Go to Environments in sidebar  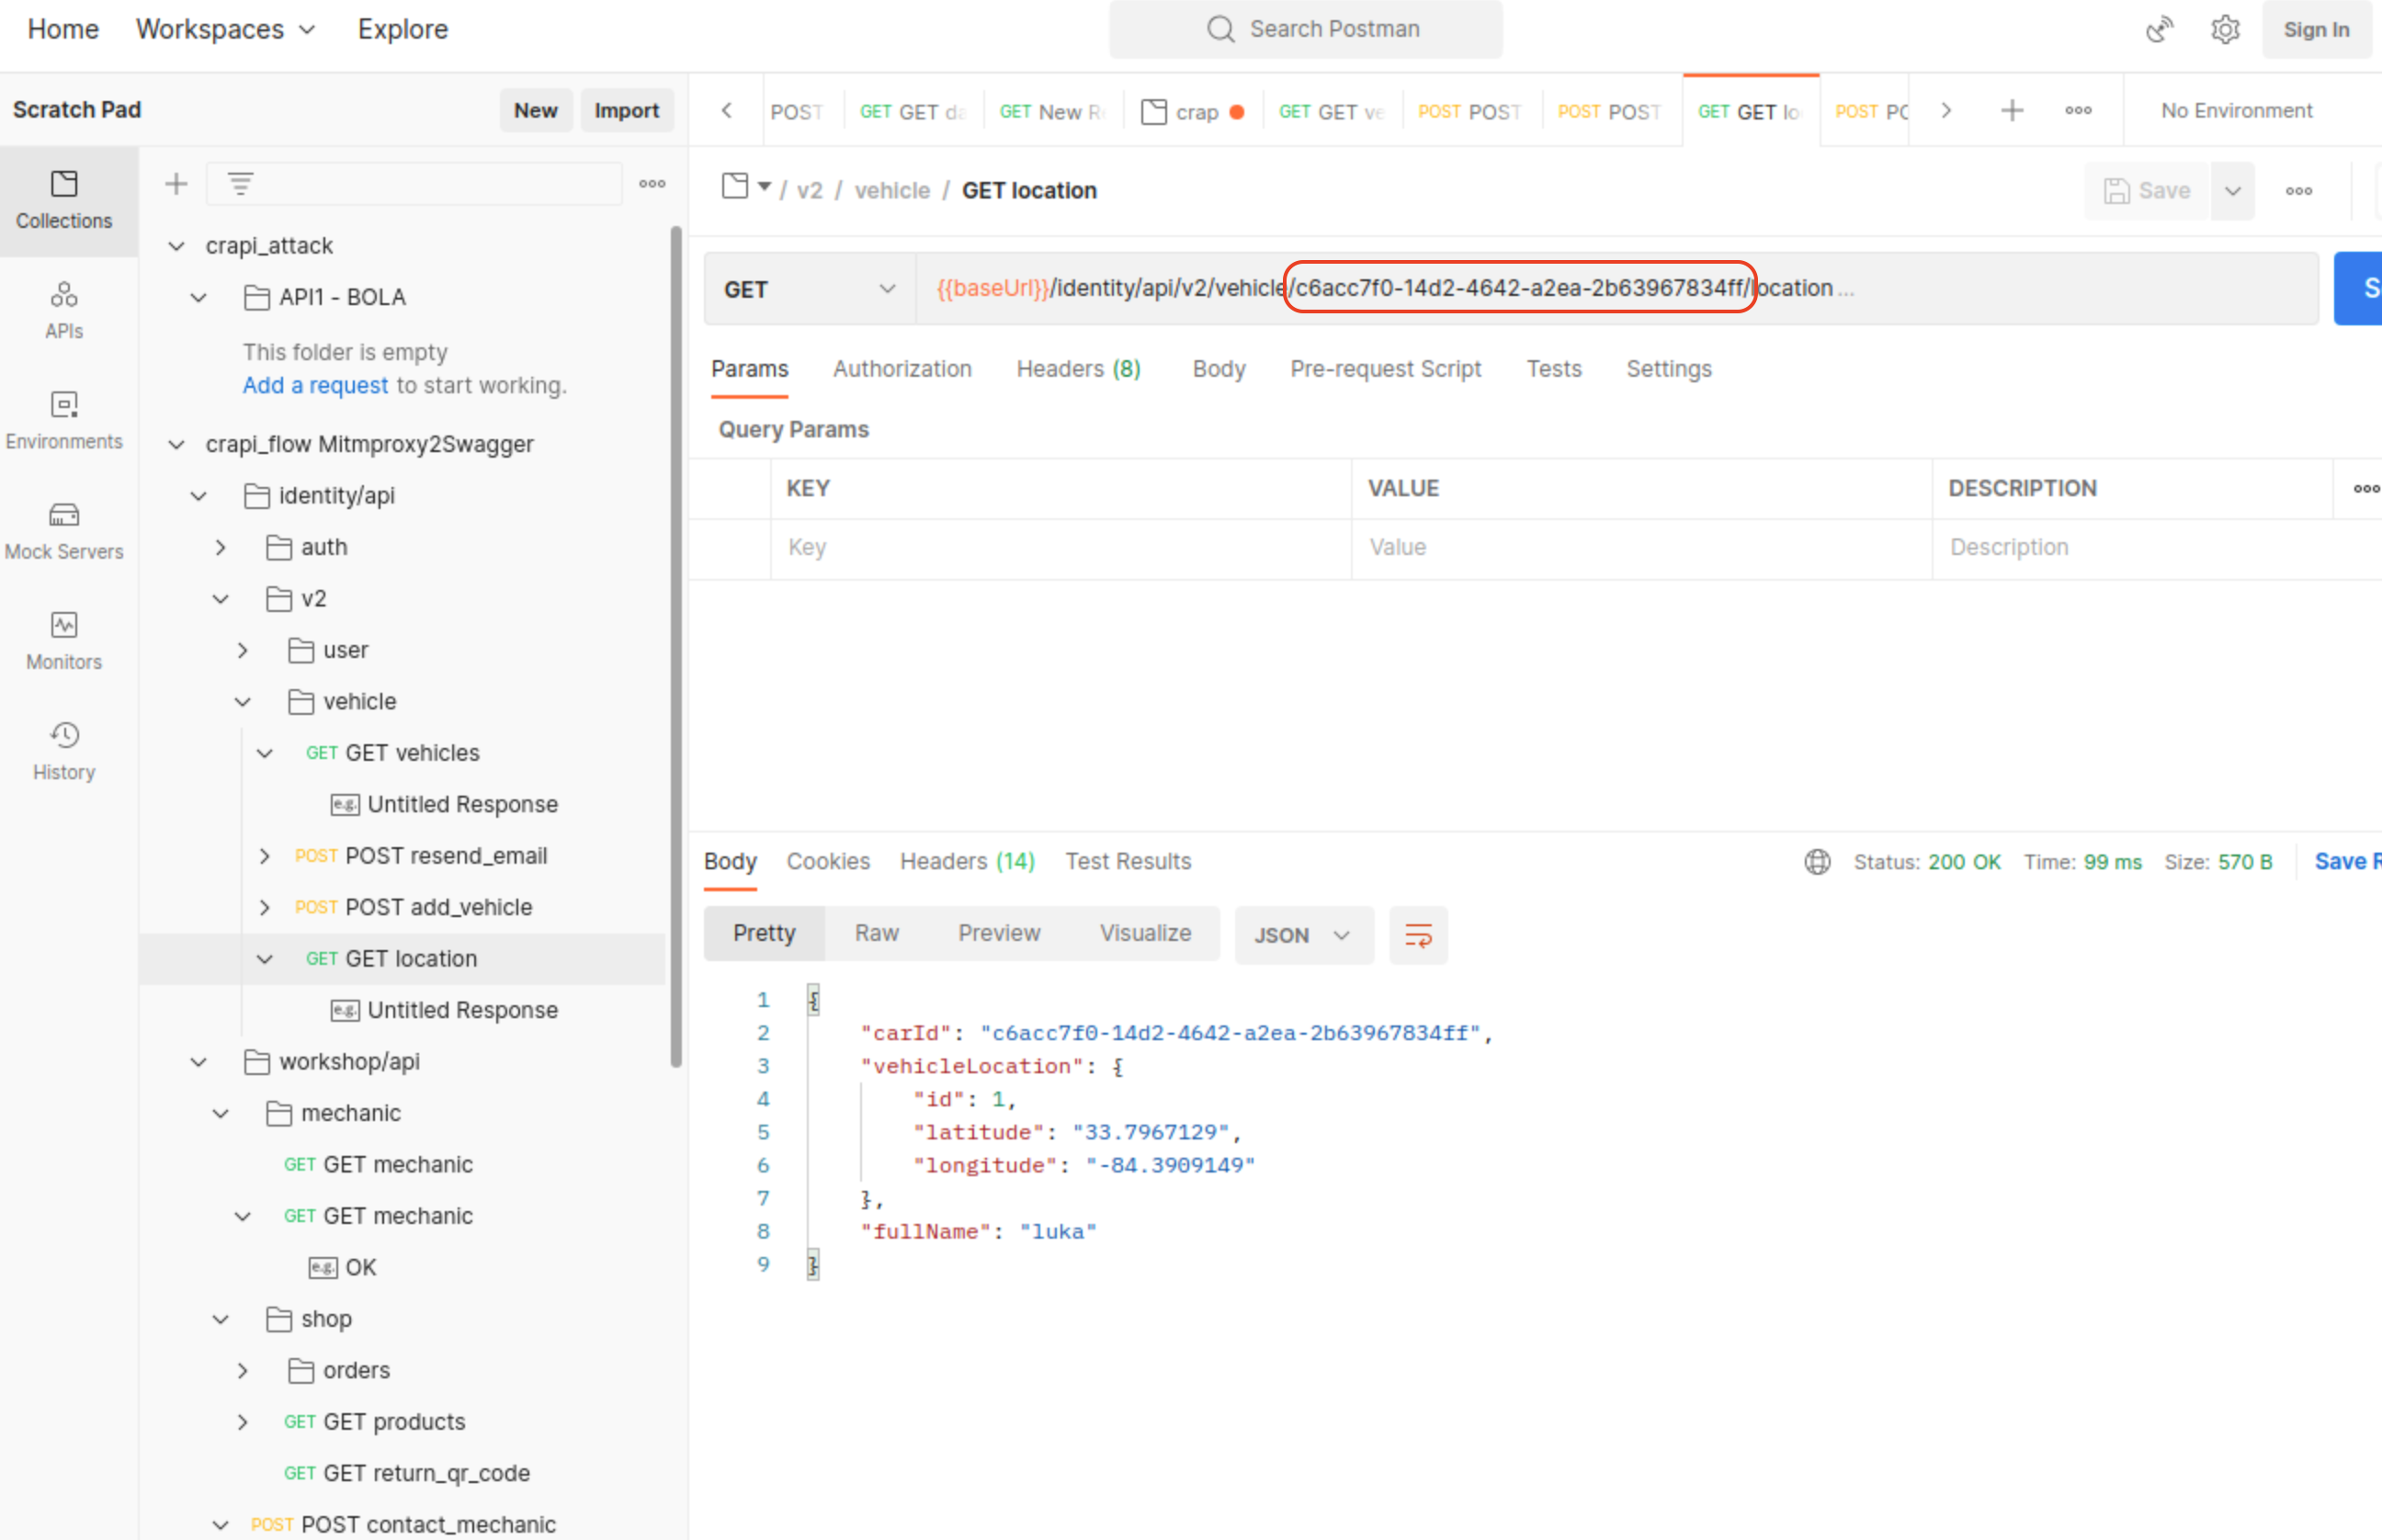(64, 420)
